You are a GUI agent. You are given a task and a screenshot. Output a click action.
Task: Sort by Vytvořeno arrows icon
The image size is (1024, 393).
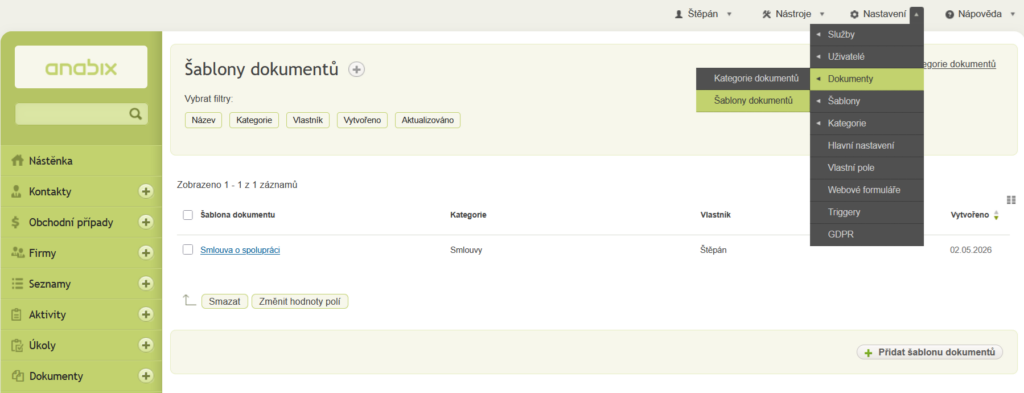tap(996, 215)
